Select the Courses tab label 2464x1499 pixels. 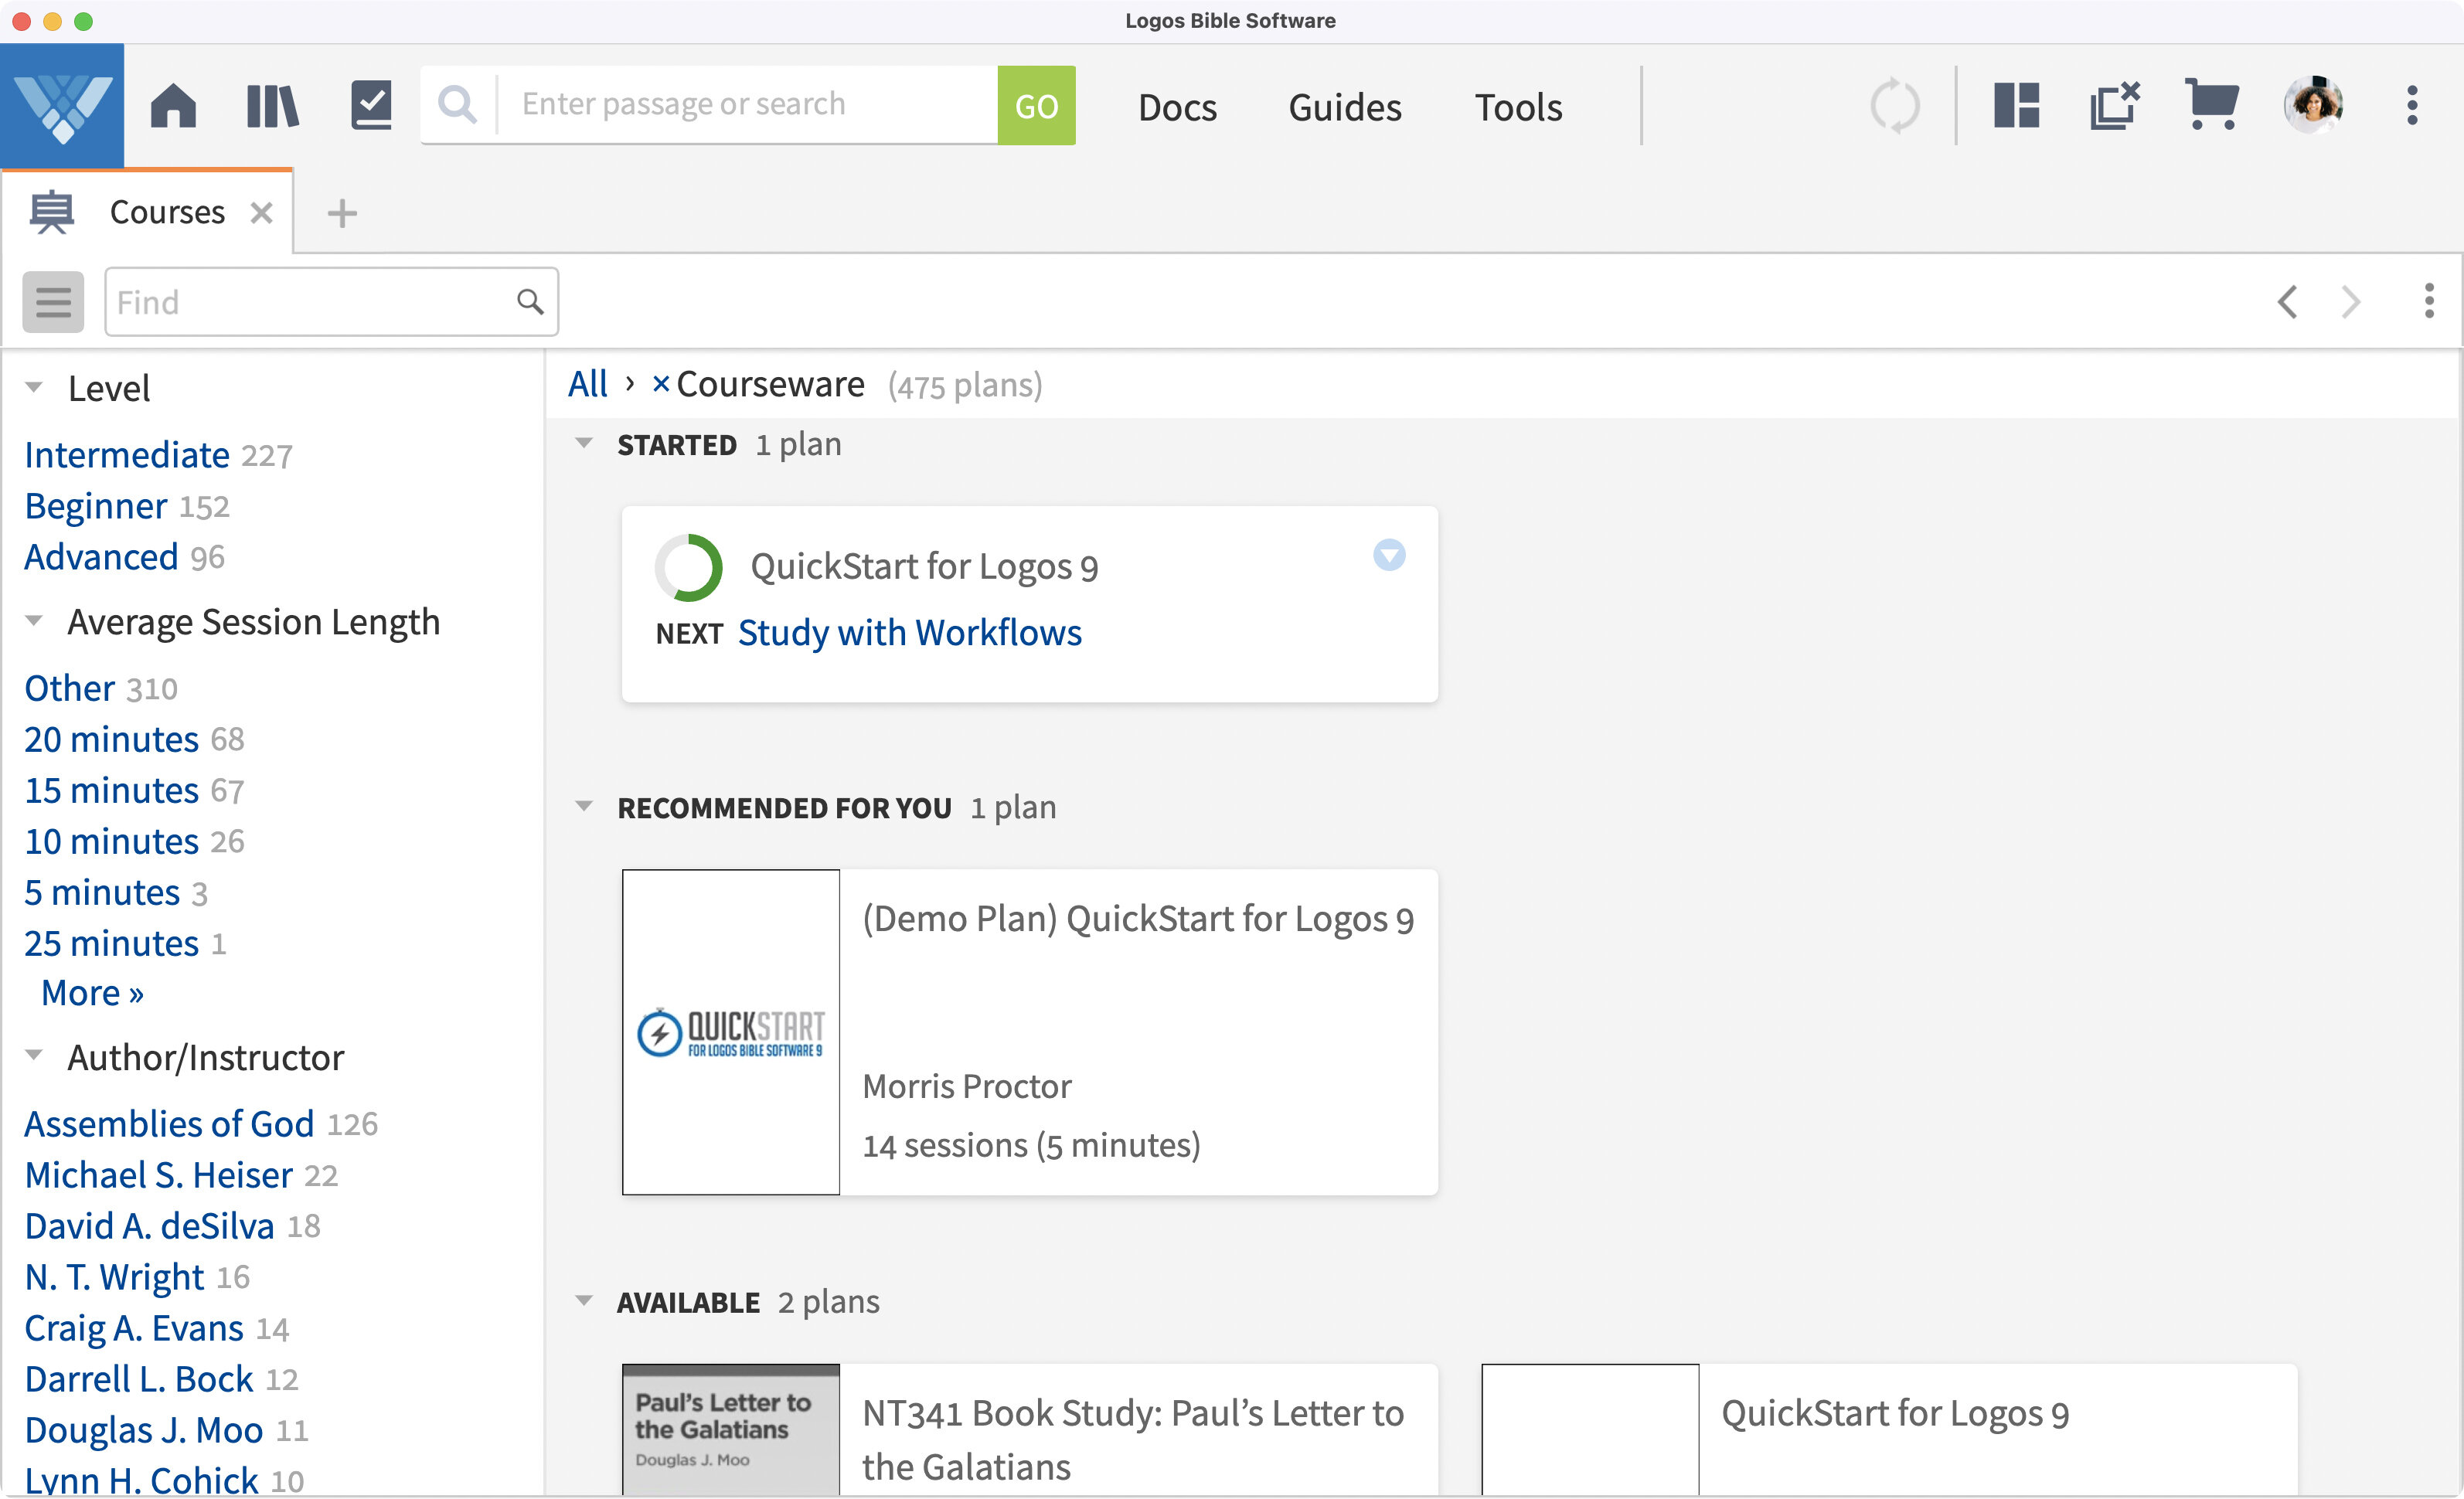pyautogui.click(x=167, y=212)
